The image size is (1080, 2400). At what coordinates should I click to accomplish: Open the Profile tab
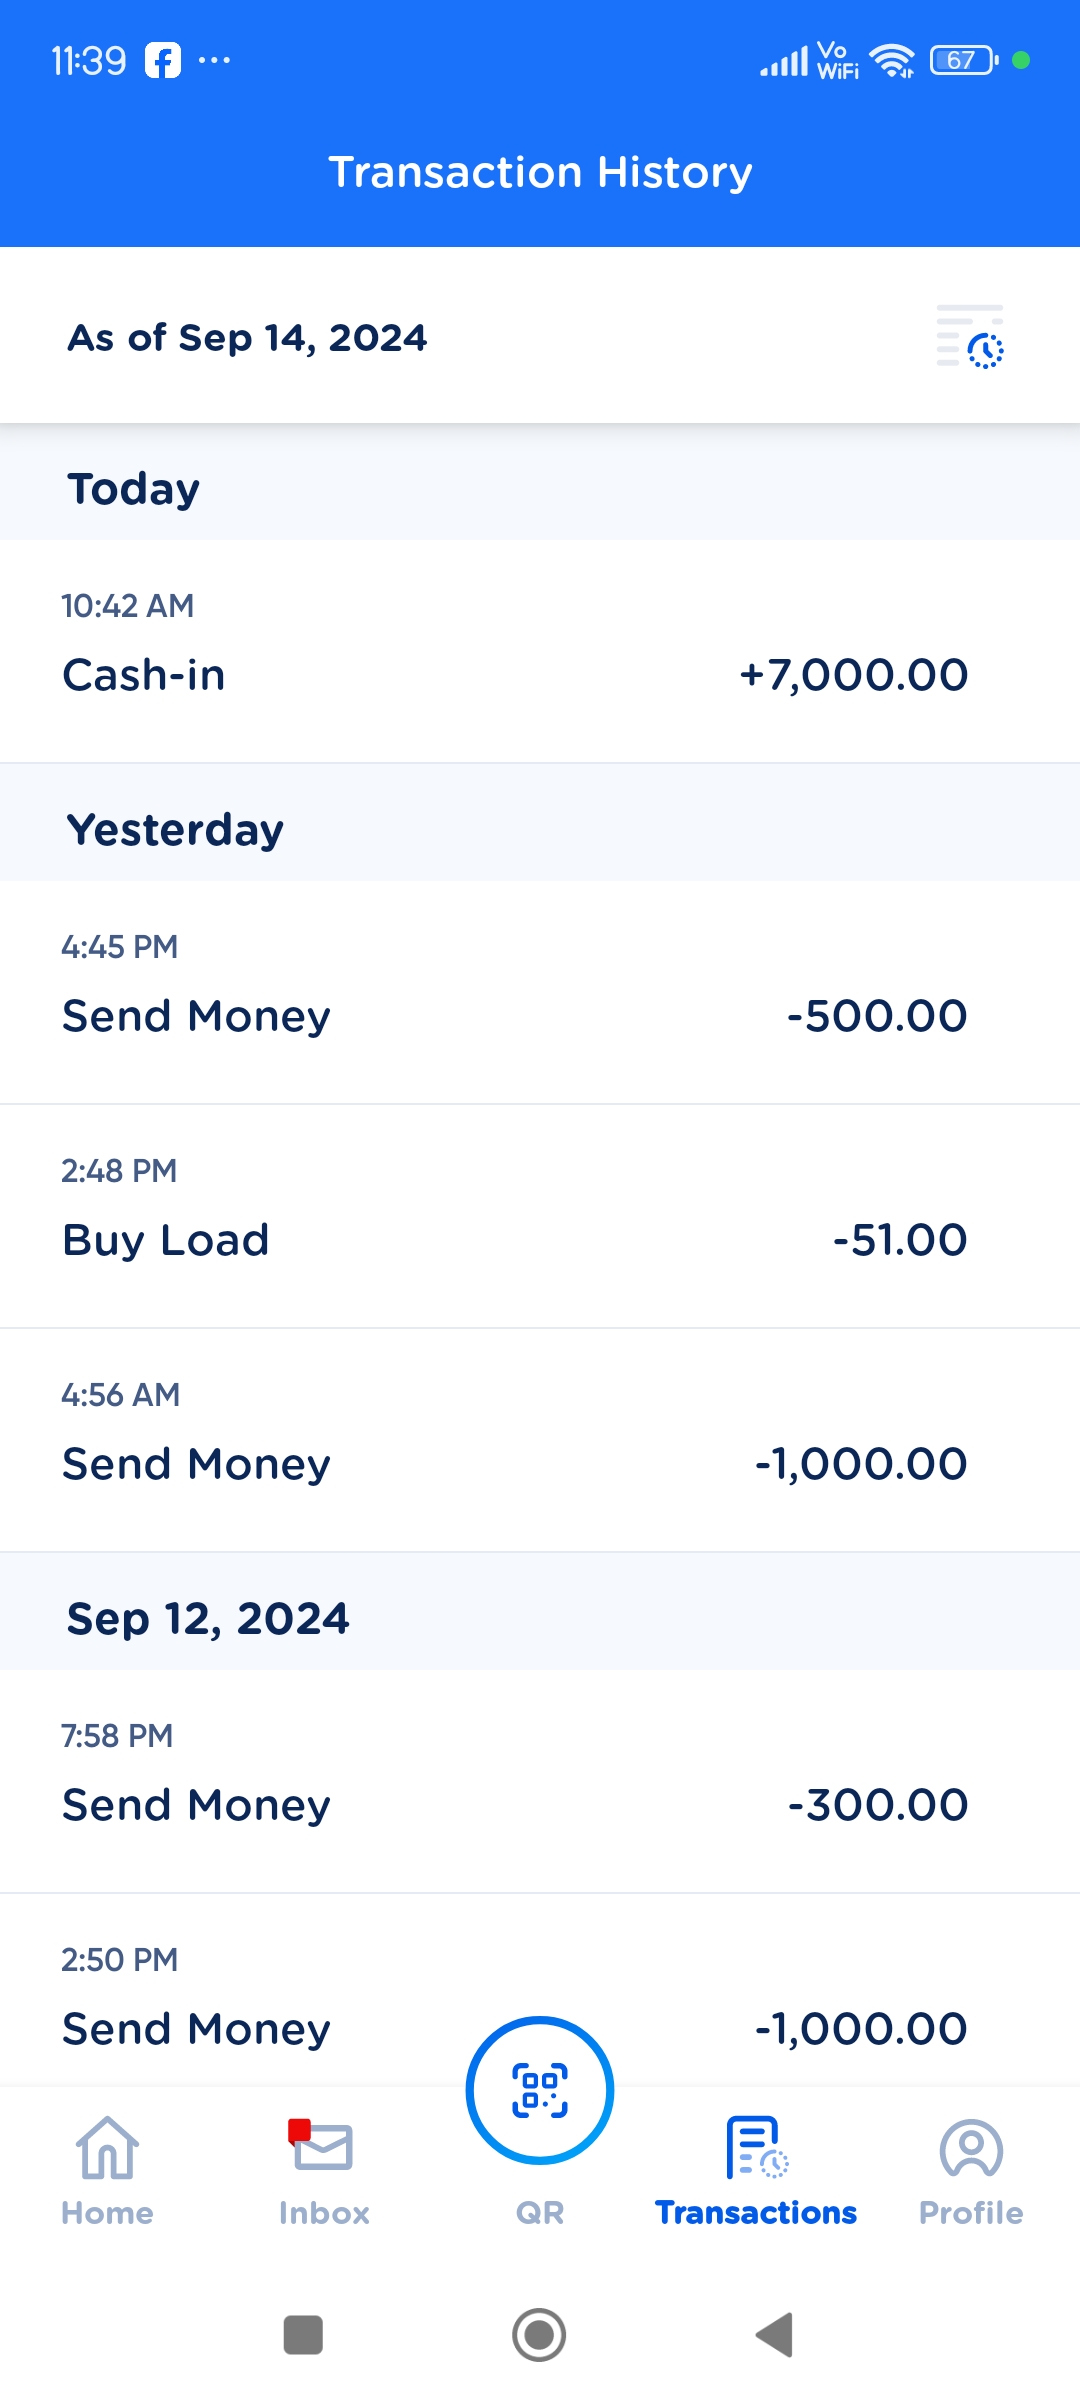(971, 2170)
